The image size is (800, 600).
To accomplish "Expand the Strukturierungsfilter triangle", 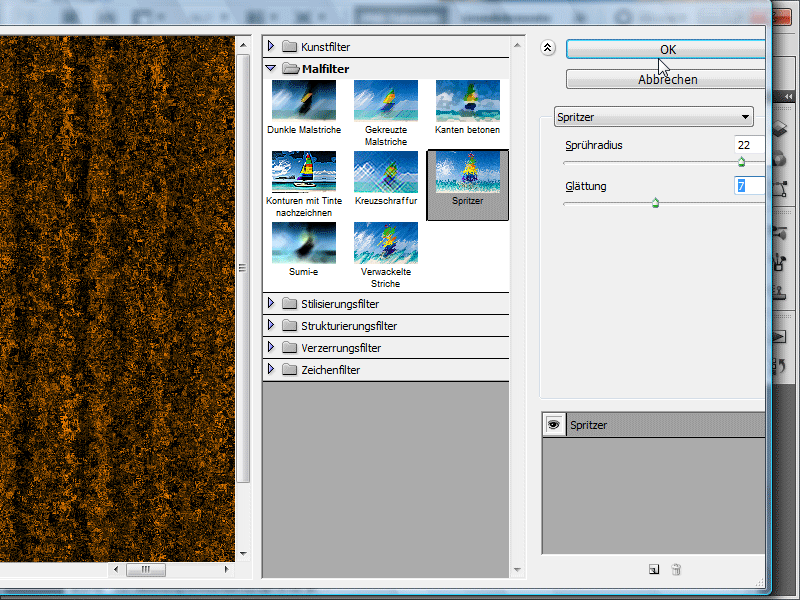I will click(x=271, y=326).
